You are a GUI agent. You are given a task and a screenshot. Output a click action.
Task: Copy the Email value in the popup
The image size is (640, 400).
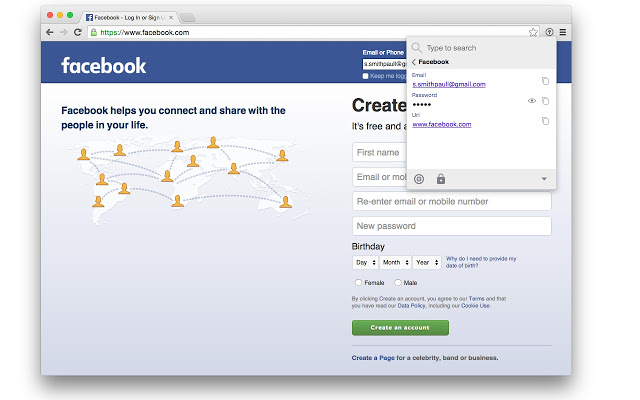[545, 81]
